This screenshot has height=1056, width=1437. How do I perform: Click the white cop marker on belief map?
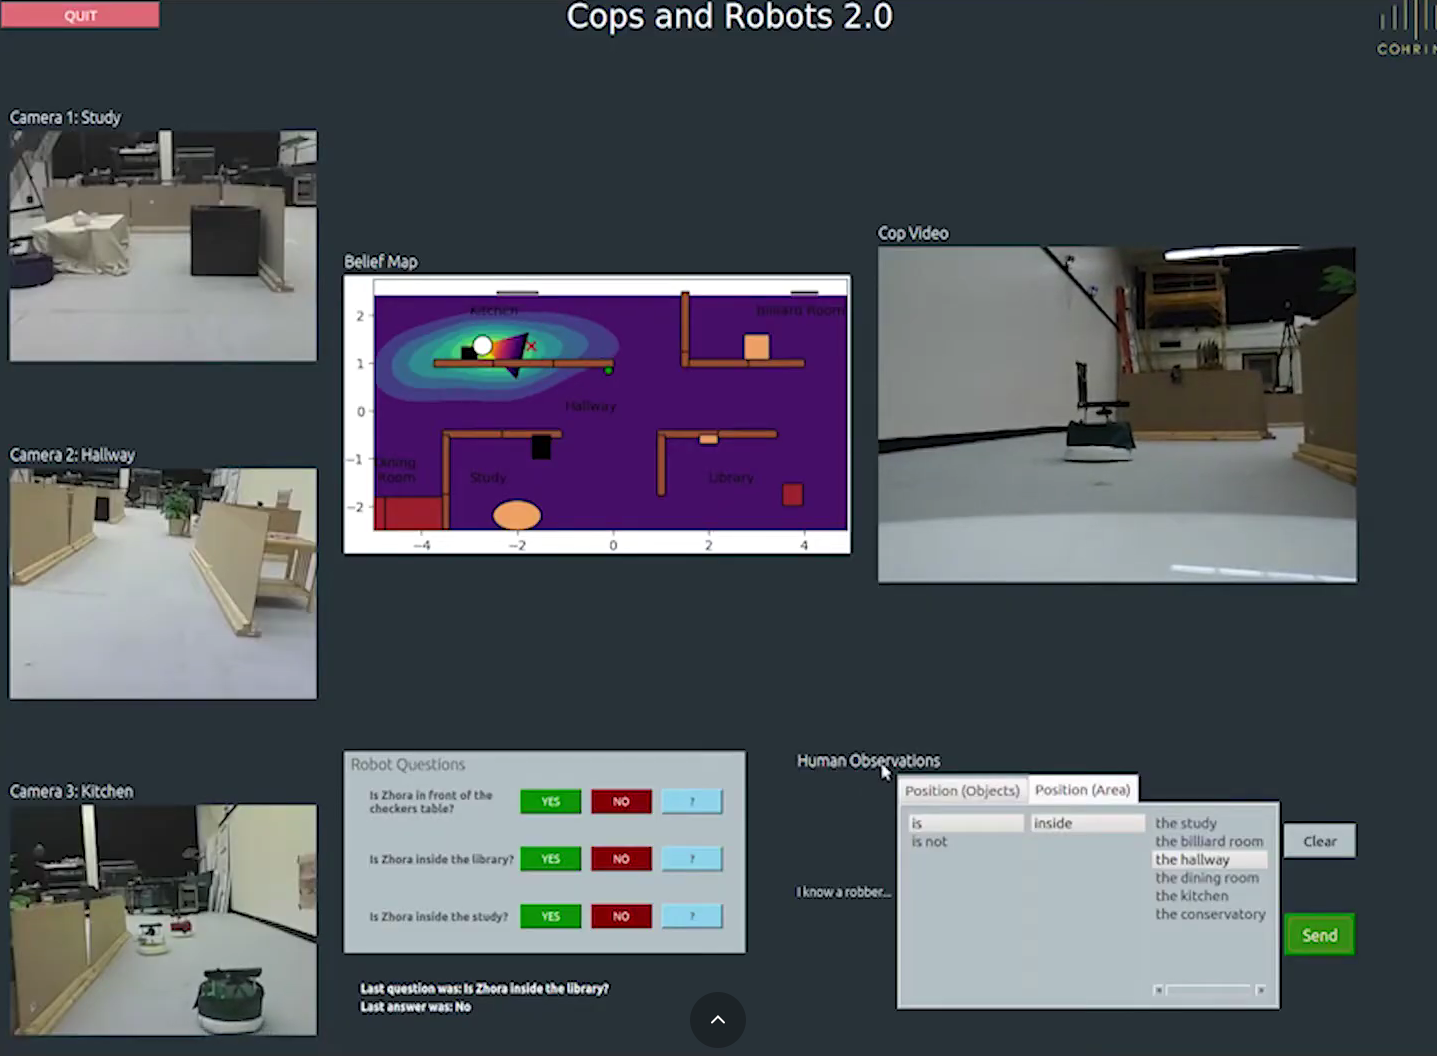482,346
